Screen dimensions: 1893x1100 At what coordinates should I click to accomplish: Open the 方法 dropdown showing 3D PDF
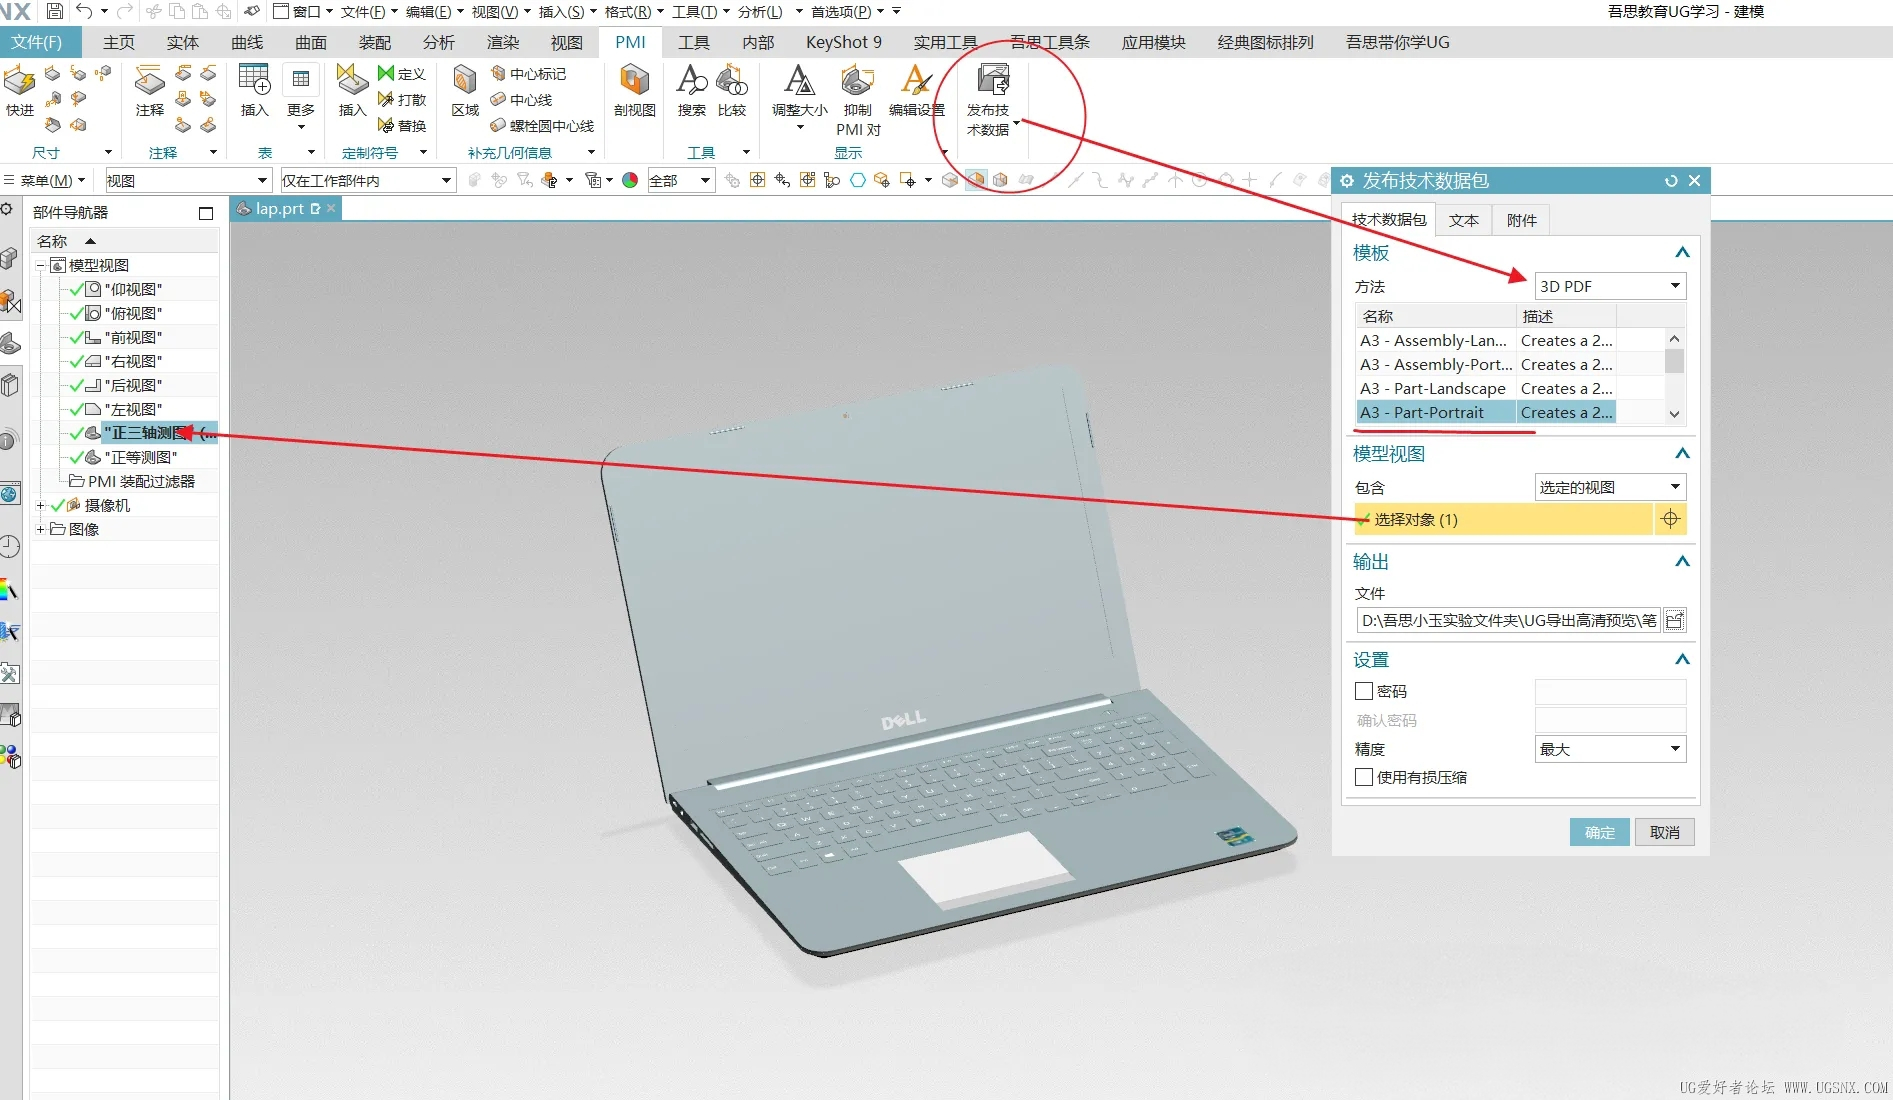point(1611,286)
